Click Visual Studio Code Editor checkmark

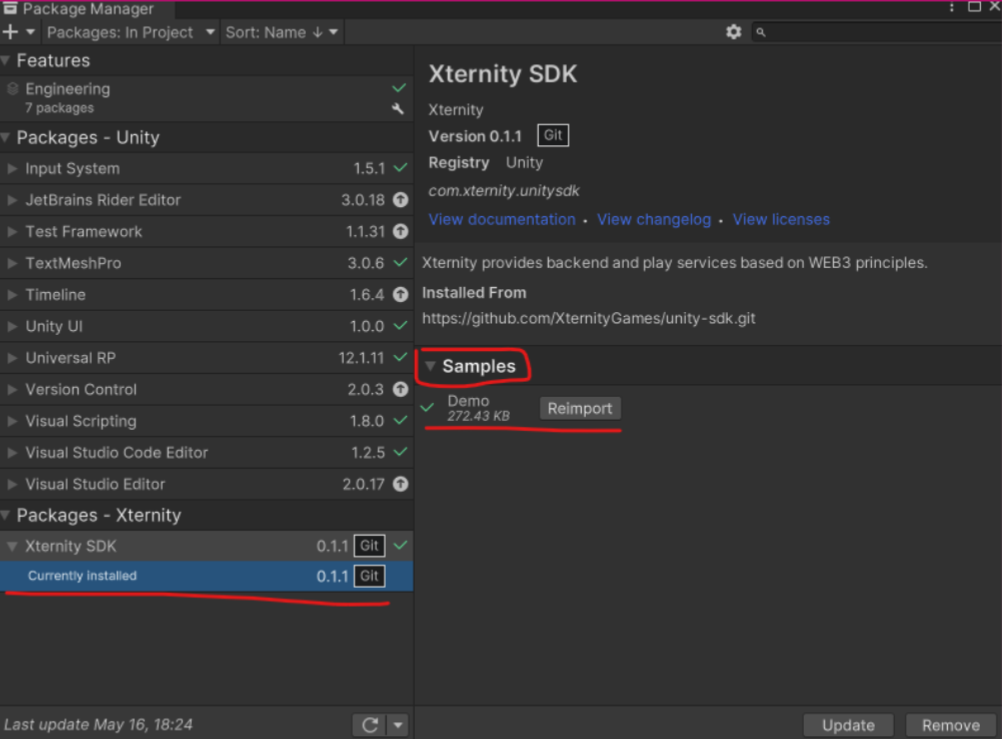pyautogui.click(x=400, y=452)
